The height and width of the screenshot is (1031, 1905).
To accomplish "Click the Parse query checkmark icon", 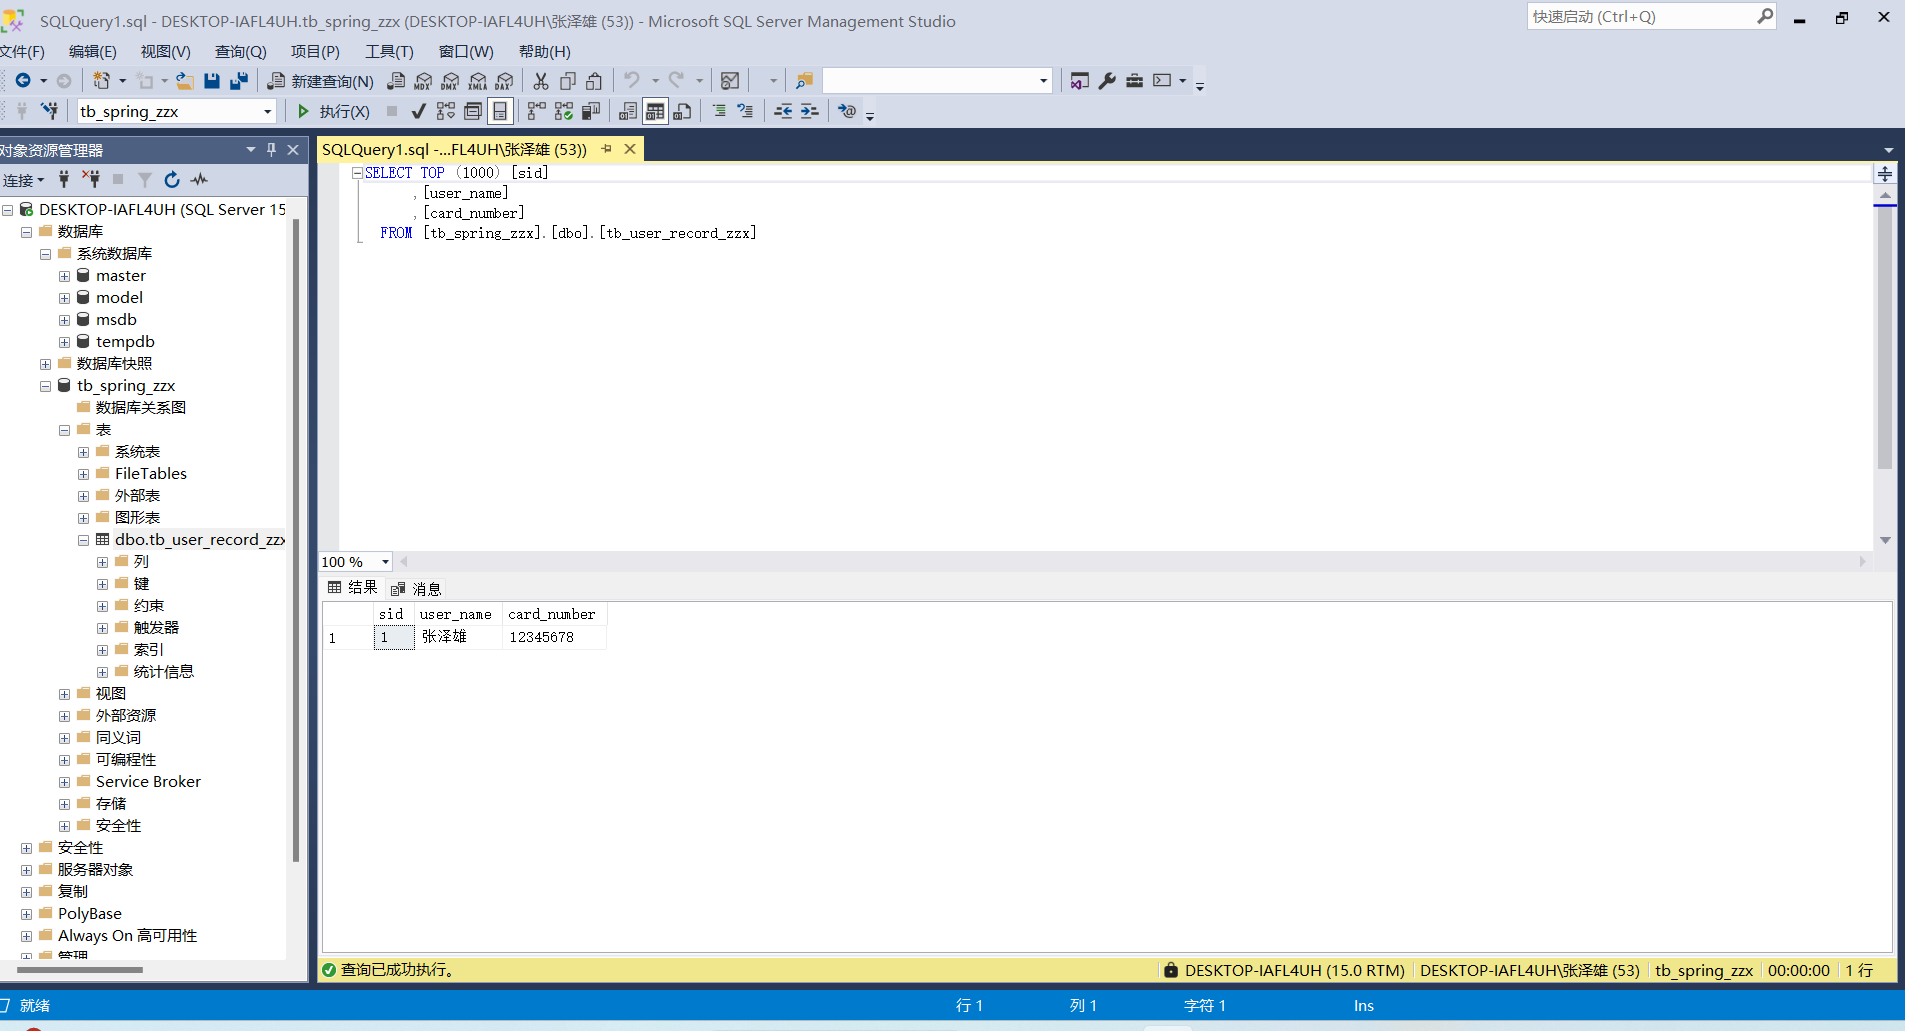I will pos(419,111).
